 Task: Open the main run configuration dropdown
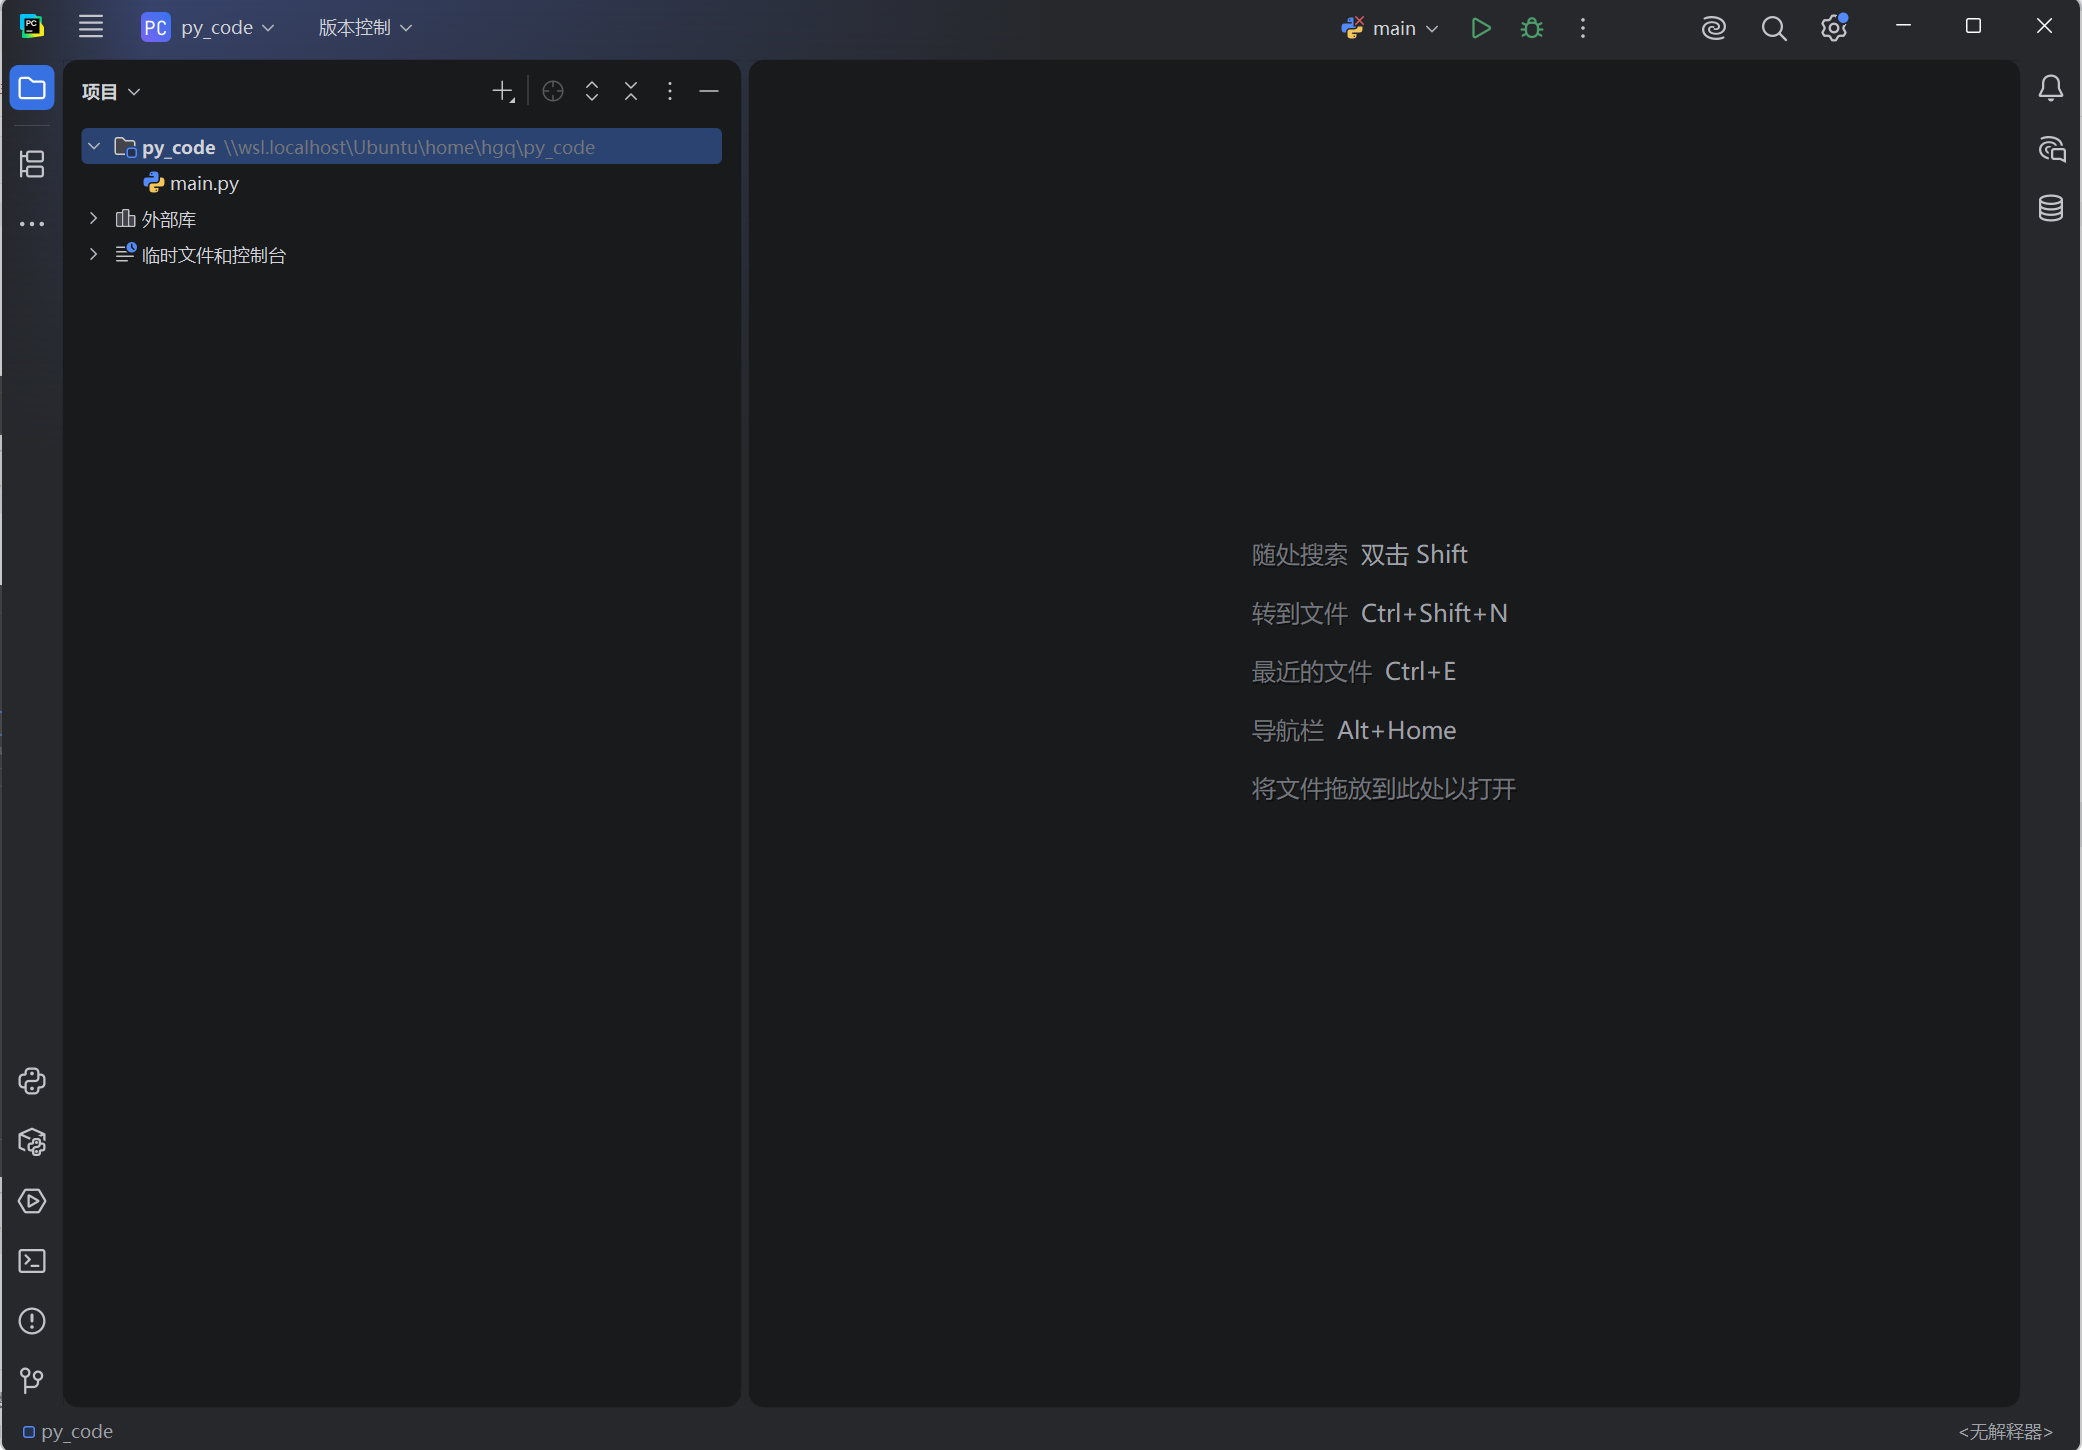pos(1390,28)
